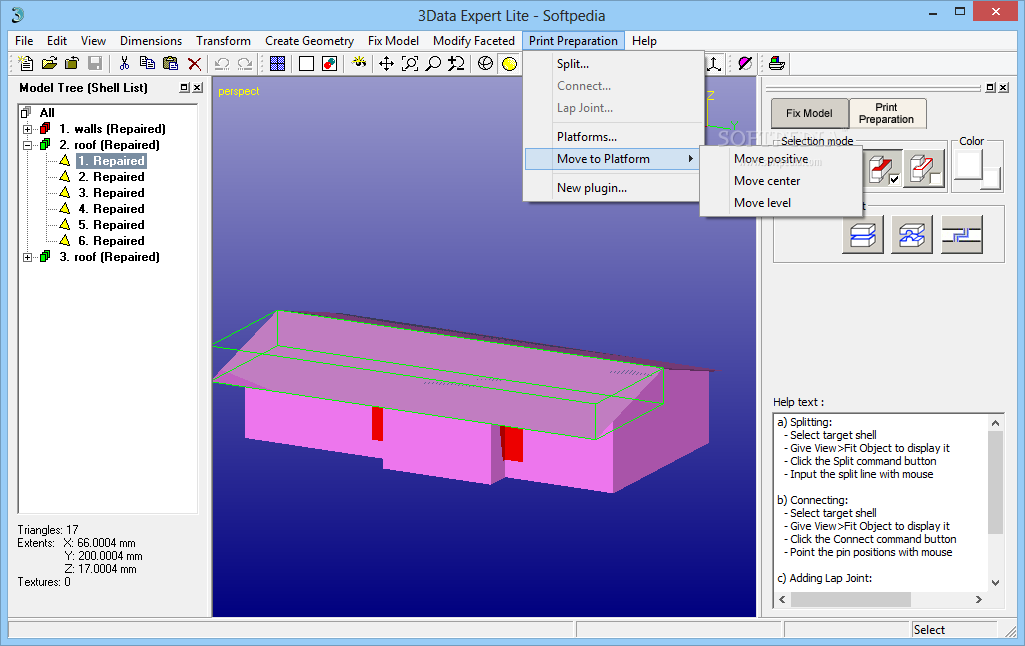Click the curved split Connect command icon
Viewport: 1025px width, 646px height.
tap(912, 234)
